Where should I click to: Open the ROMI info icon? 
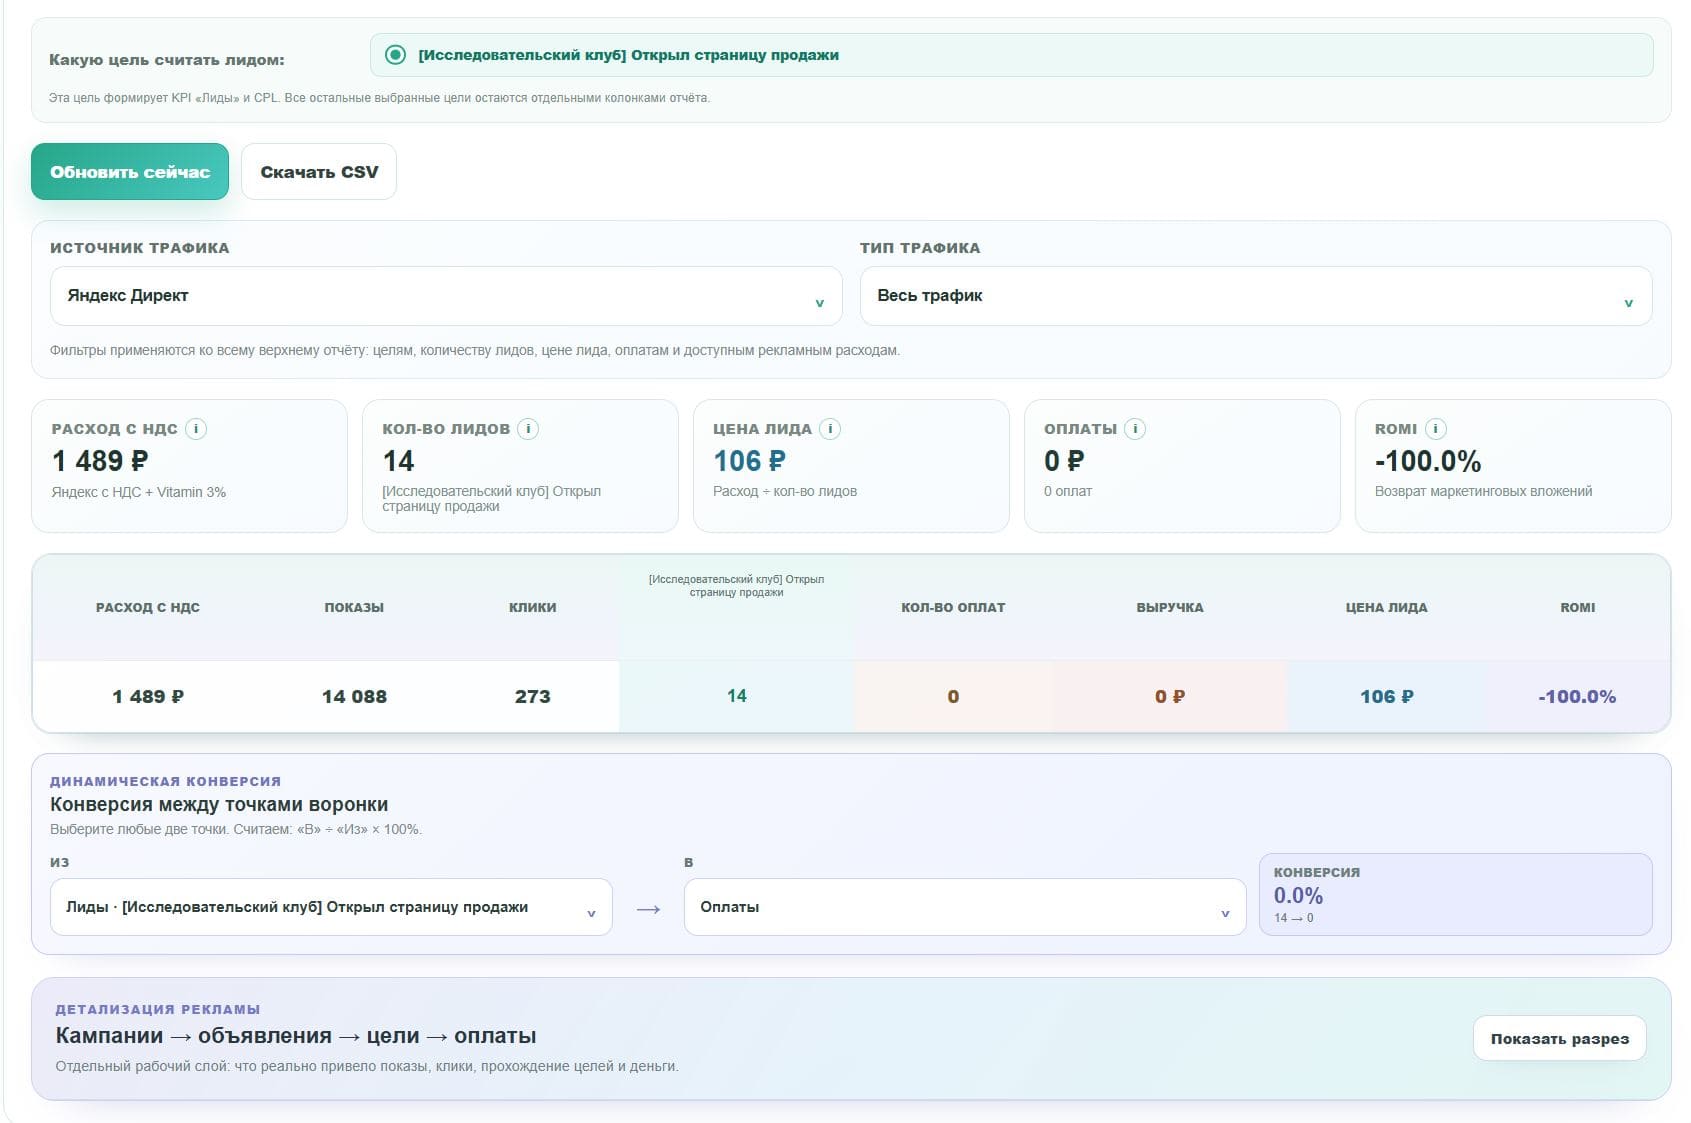click(x=1436, y=429)
